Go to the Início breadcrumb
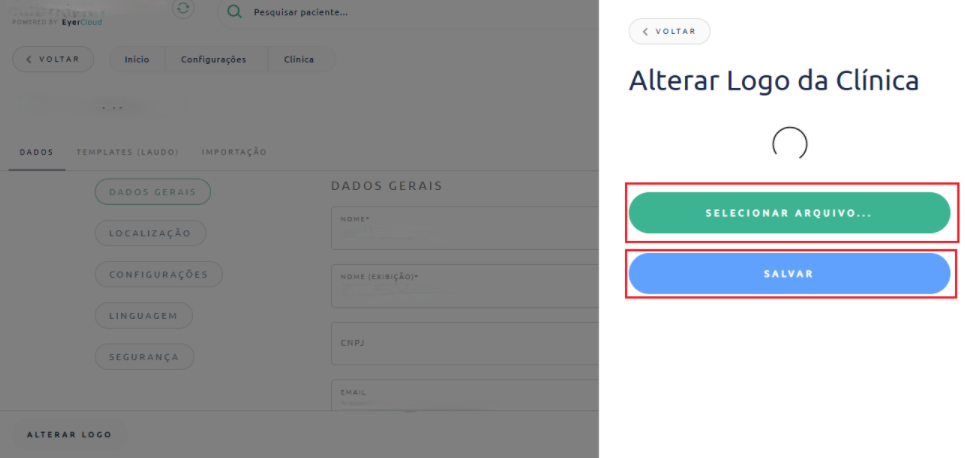Viewport: 965px width, 458px height. [x=137, y=60]
